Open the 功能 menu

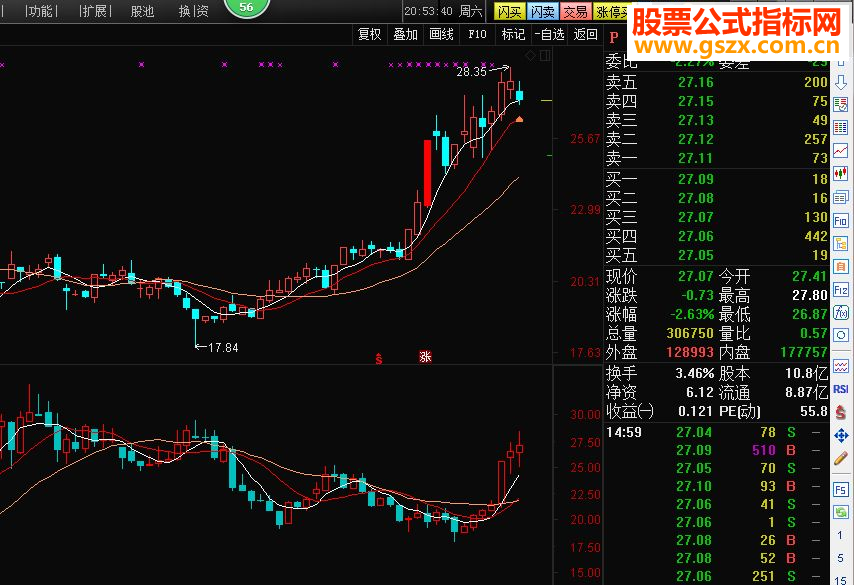[41, 11]
